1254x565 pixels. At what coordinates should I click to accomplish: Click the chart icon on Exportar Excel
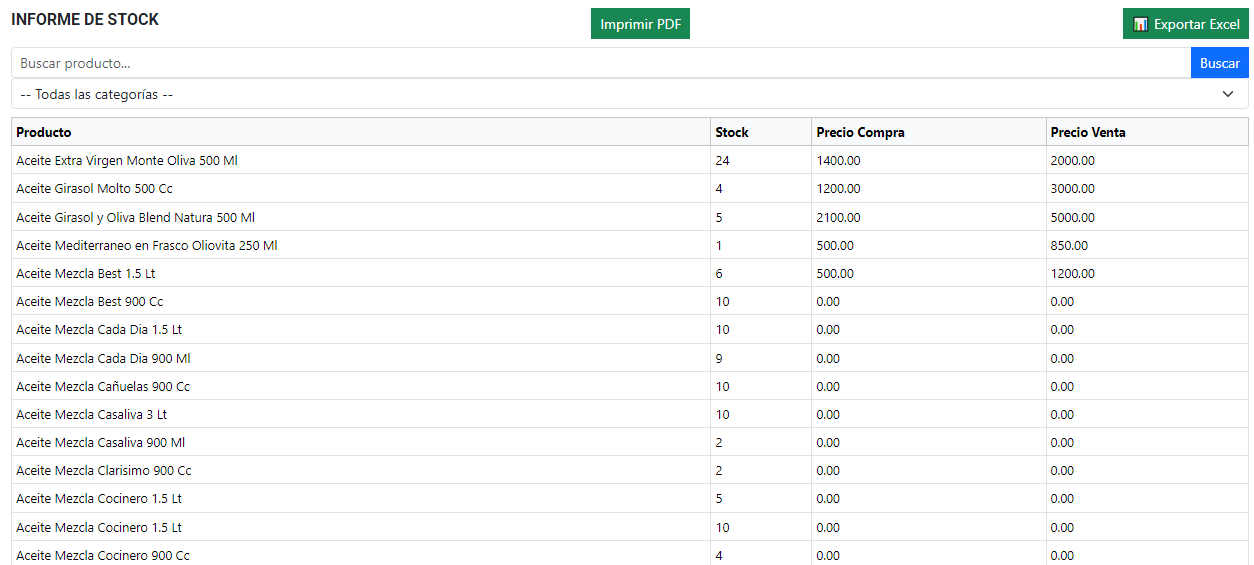coord(1140,24)
